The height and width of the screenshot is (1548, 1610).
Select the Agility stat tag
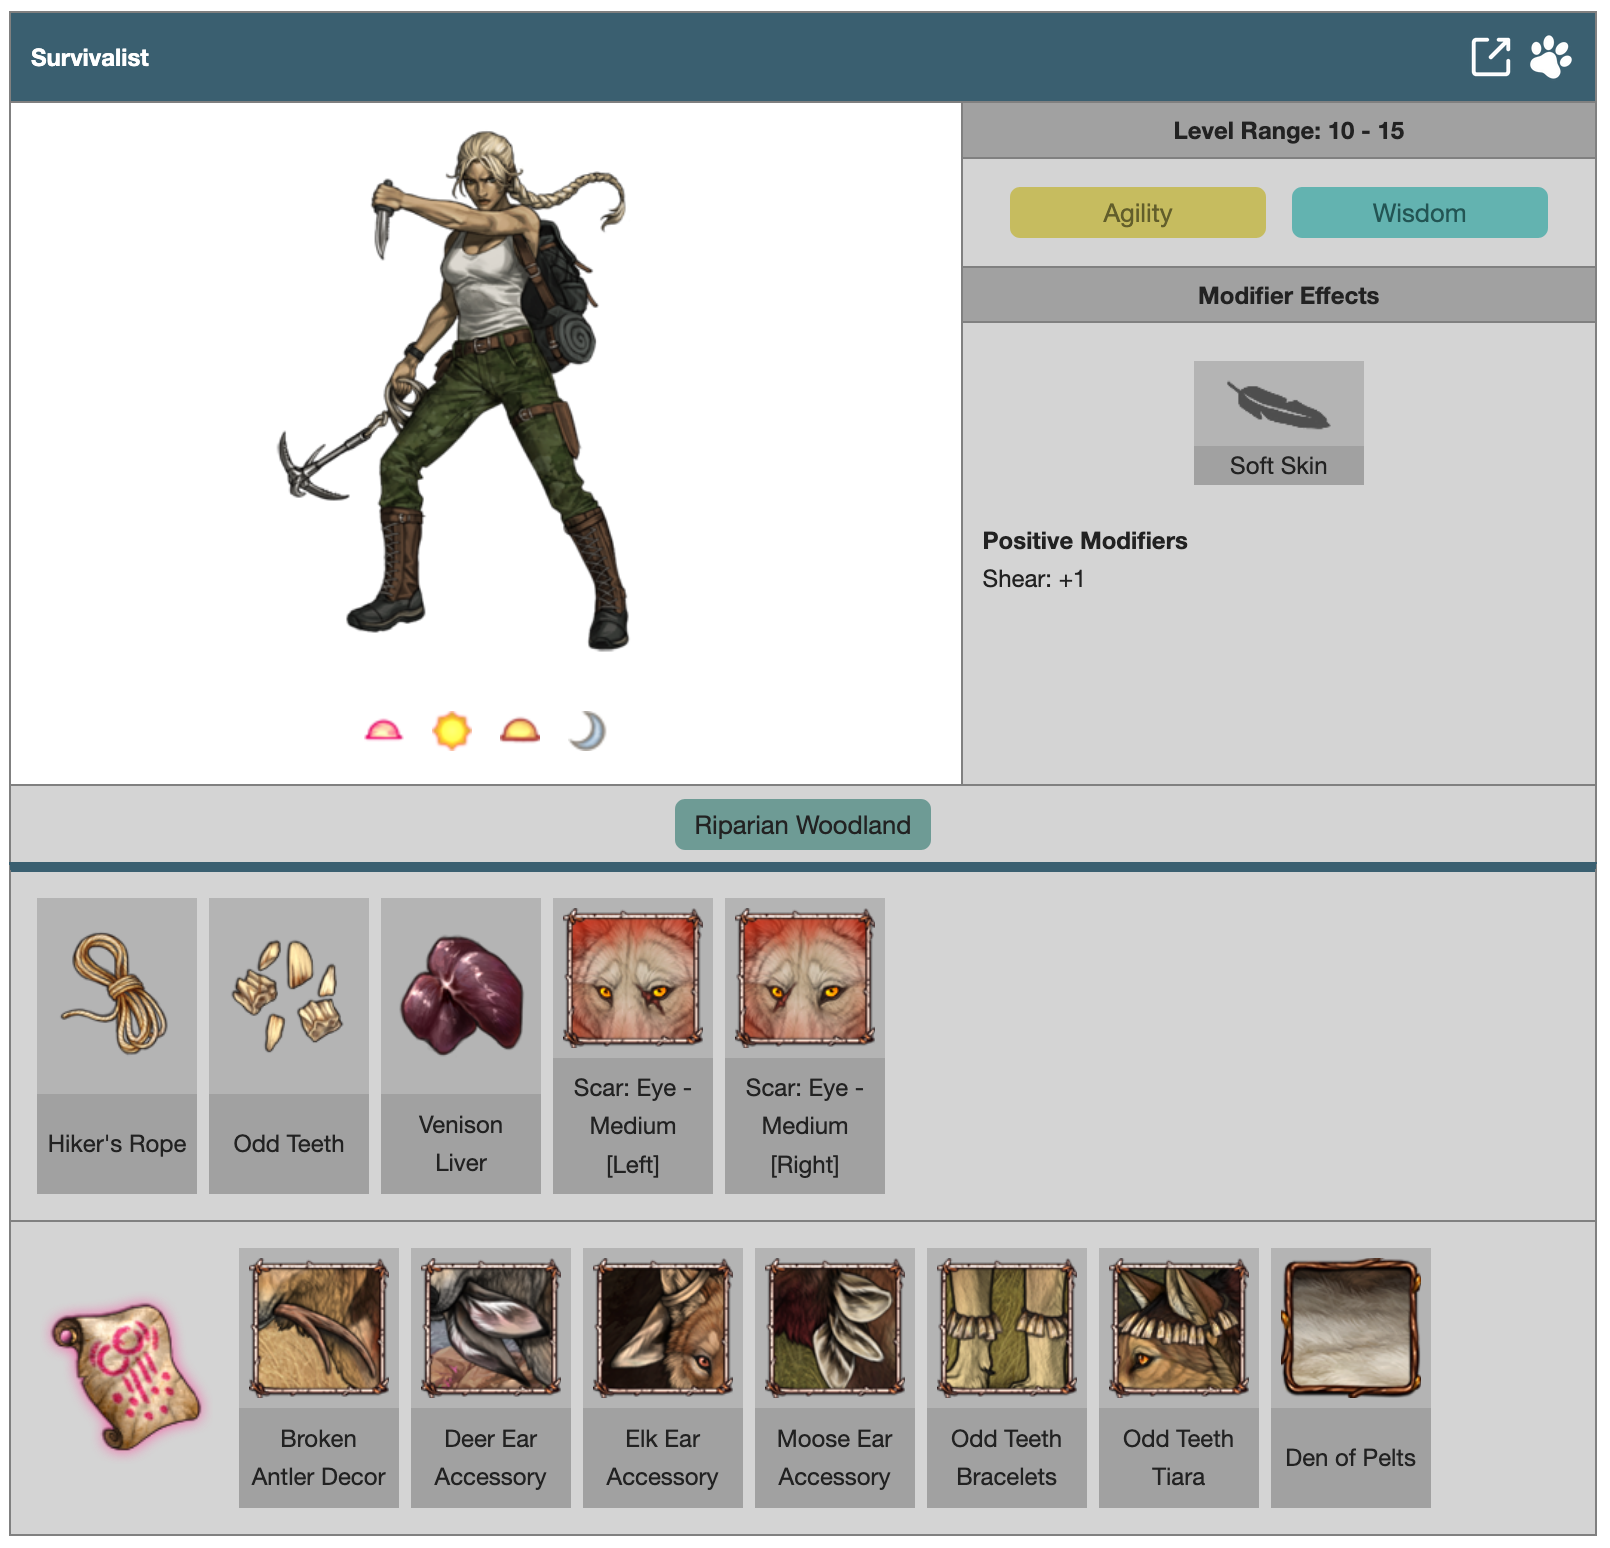pos(1137,213)
